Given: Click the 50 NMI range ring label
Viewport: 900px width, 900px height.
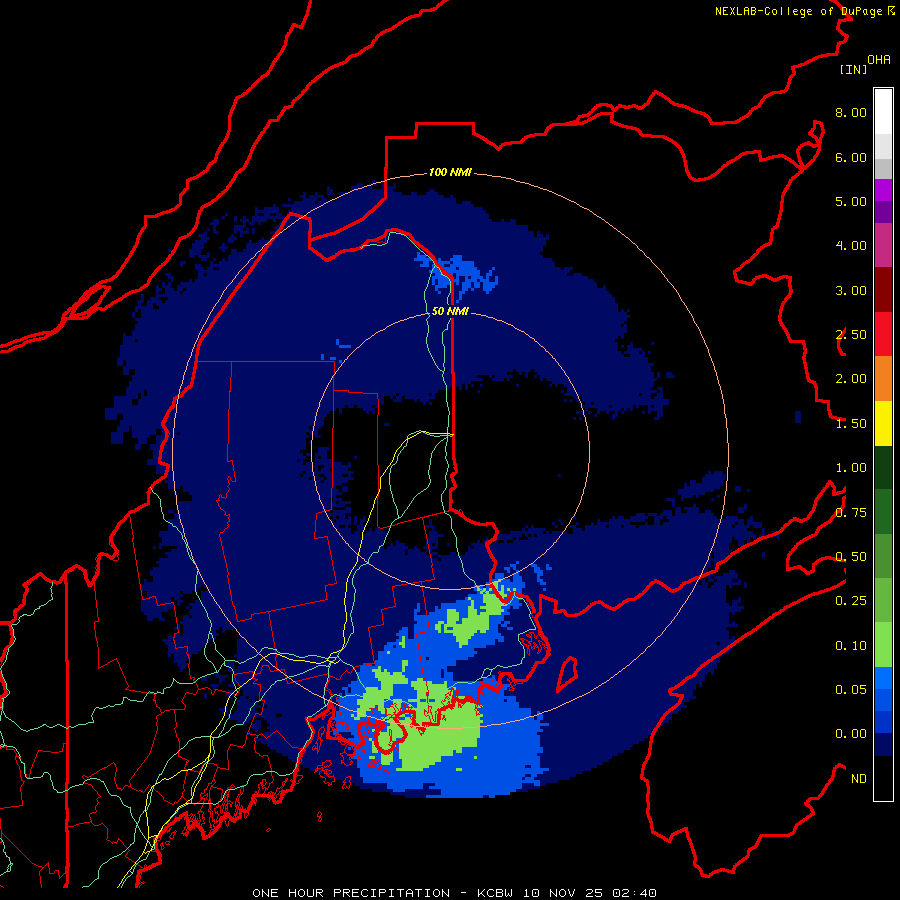Looking at the screenshot, I should coord(450,311).
